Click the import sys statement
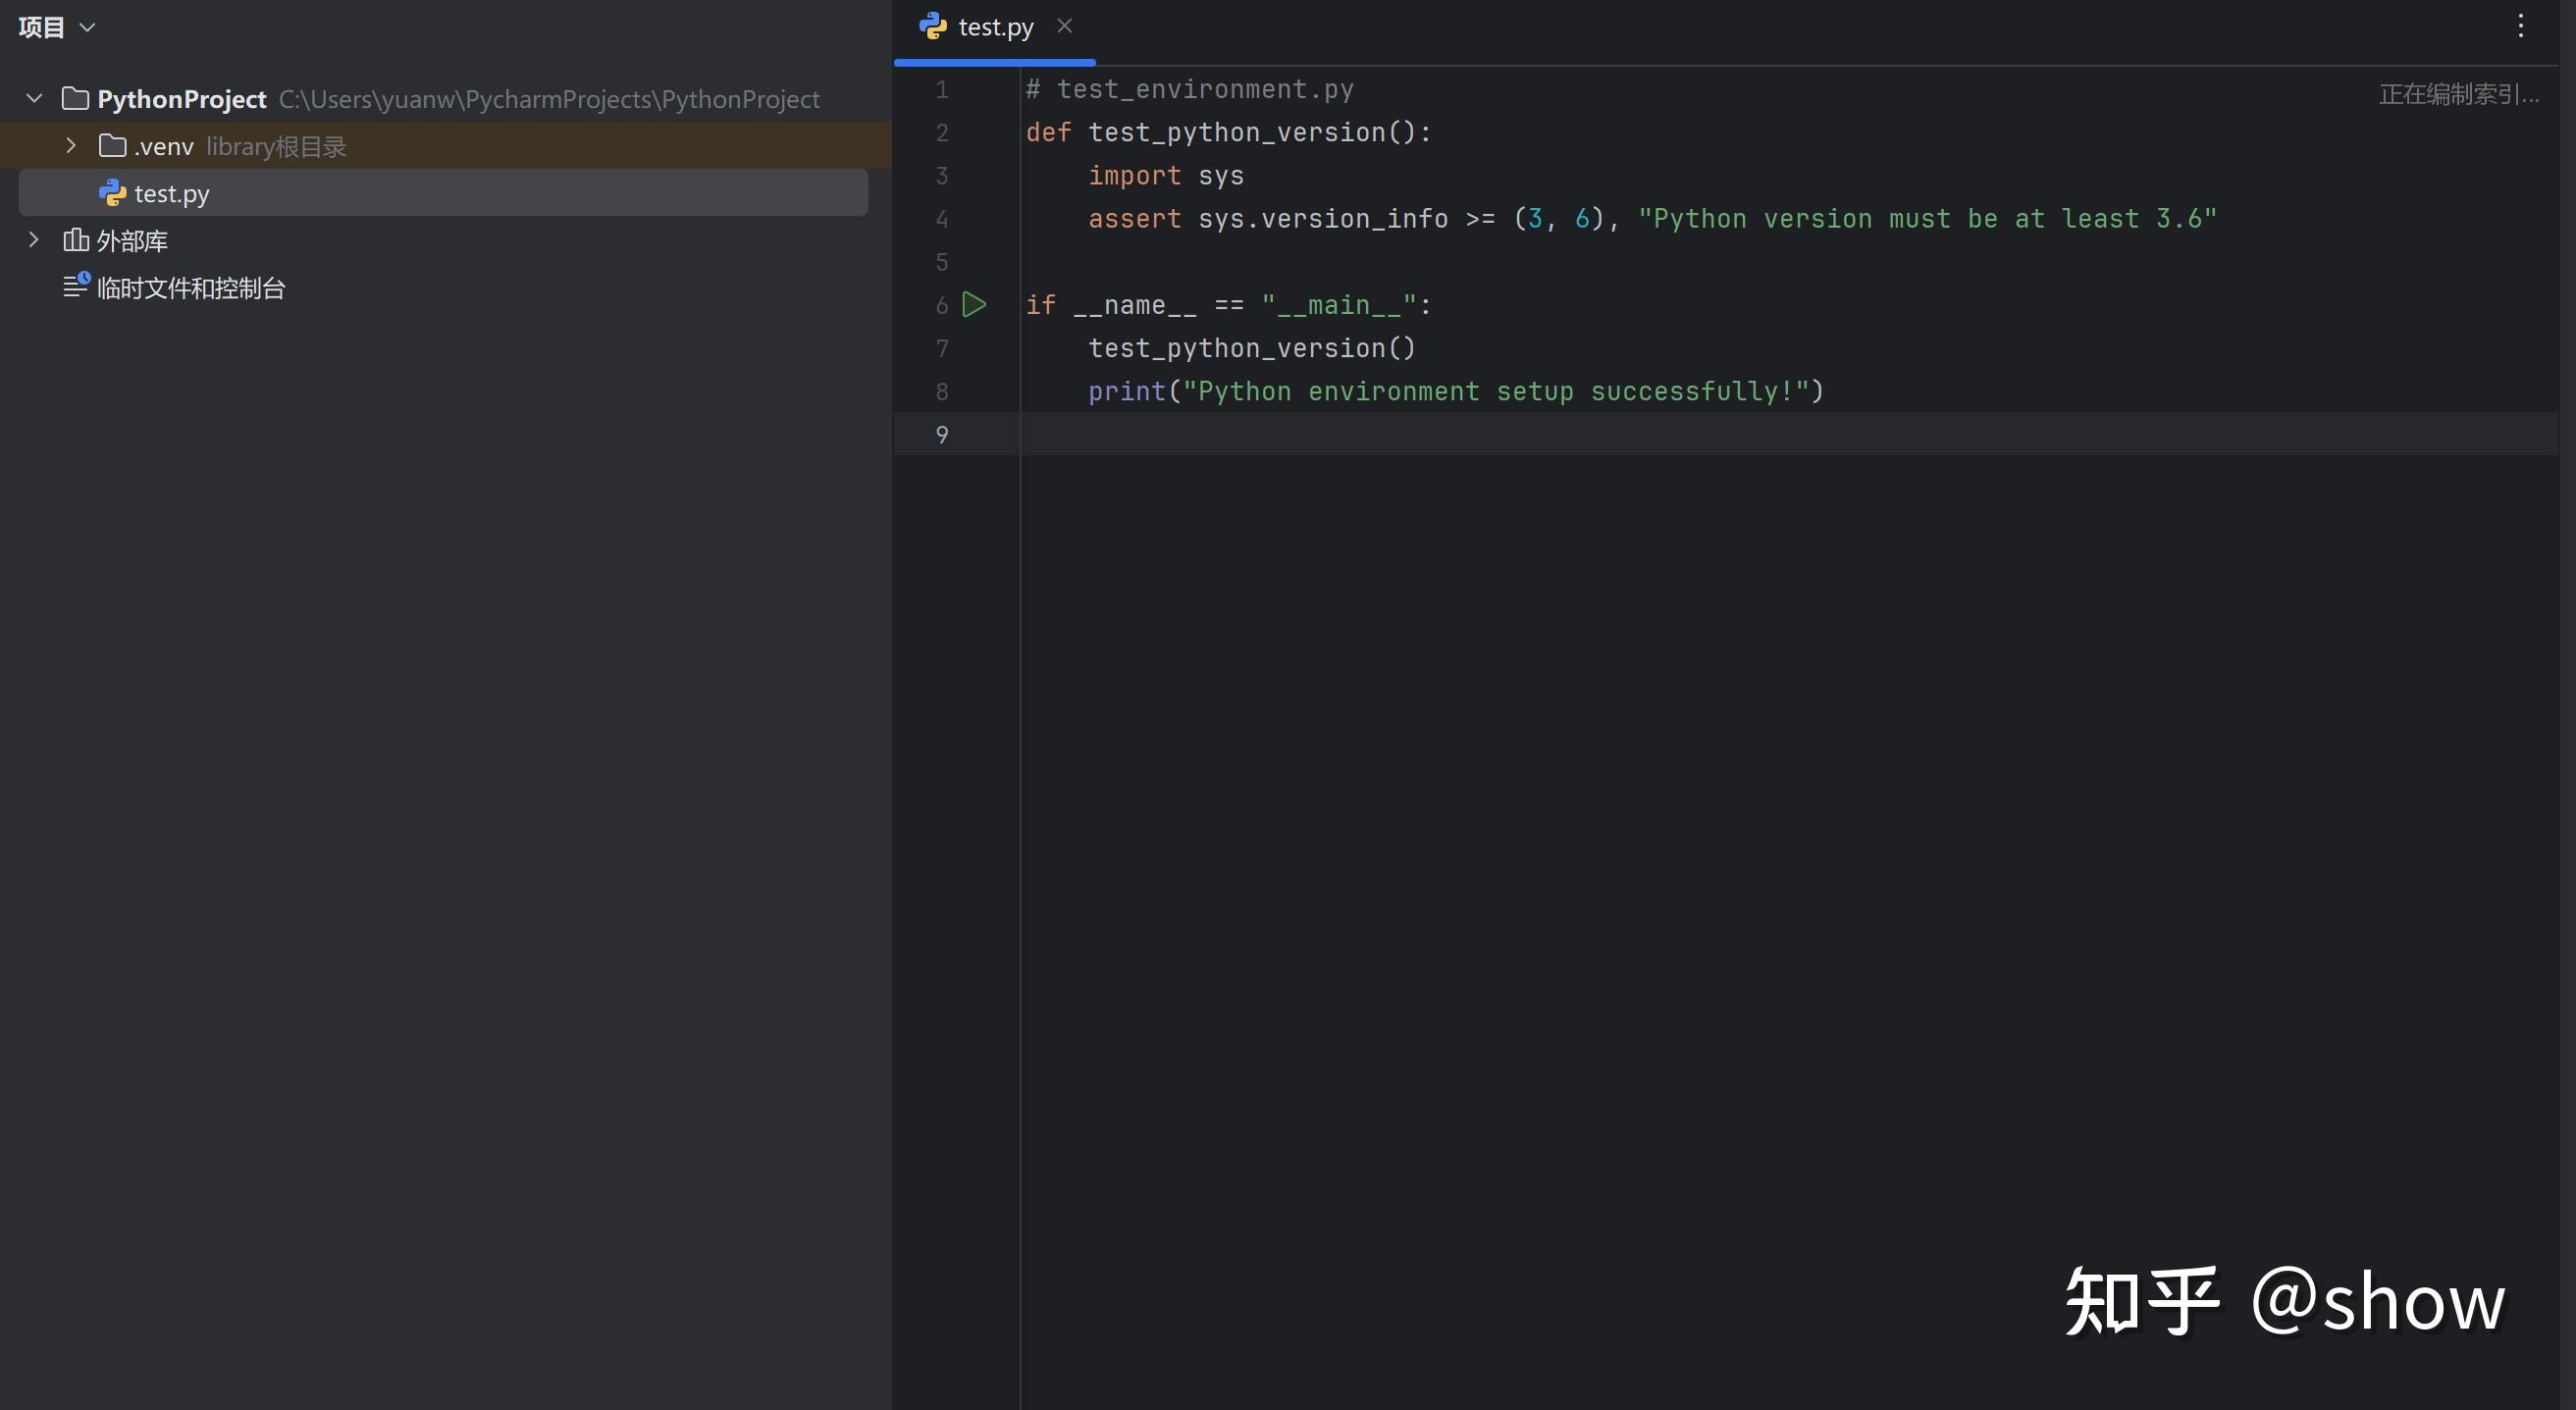Screen dimensions: 2576x1410 (1166, 176)
